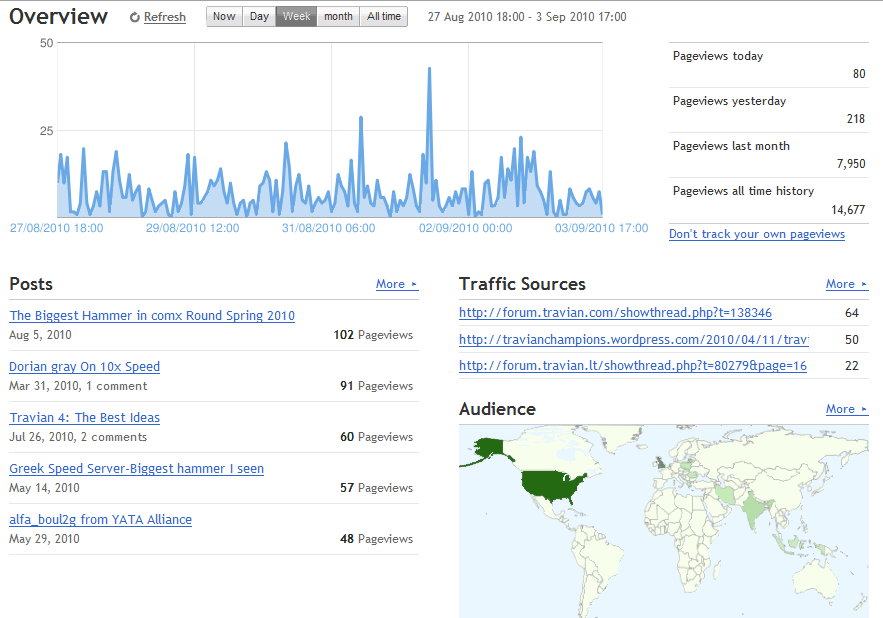The image size is (883, 618).
Task: Open The Biggest Hammer in comx Round post
Action: pyautogui.click(x=152, y=316)
